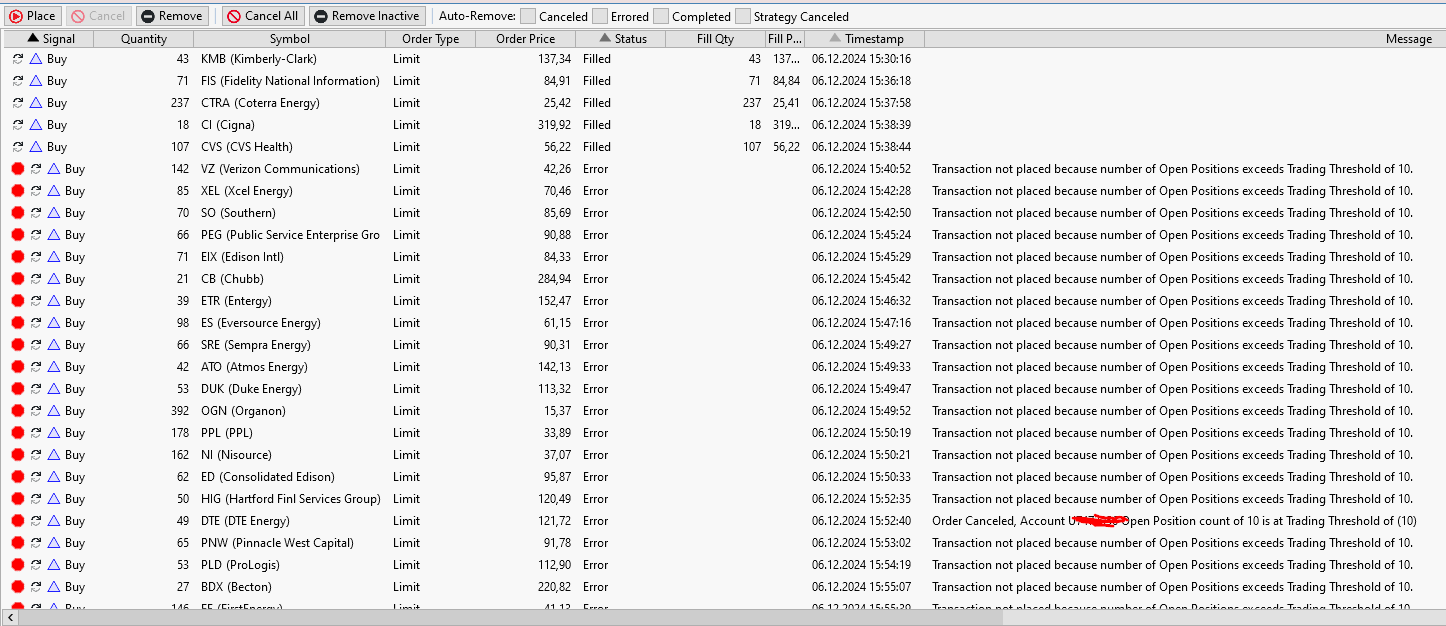Click the blue Buy triangle on the PLD row
Screen dimensions: 1446x626
(54, 565)
